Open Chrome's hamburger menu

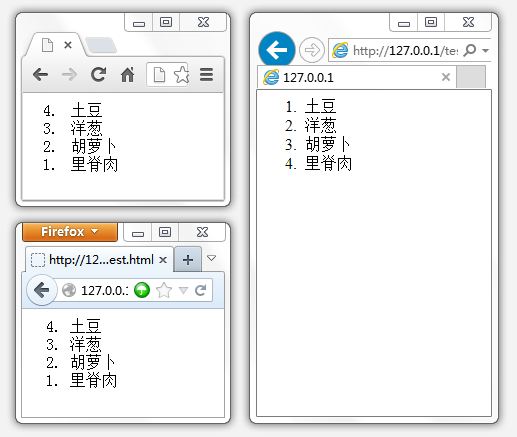206,74
